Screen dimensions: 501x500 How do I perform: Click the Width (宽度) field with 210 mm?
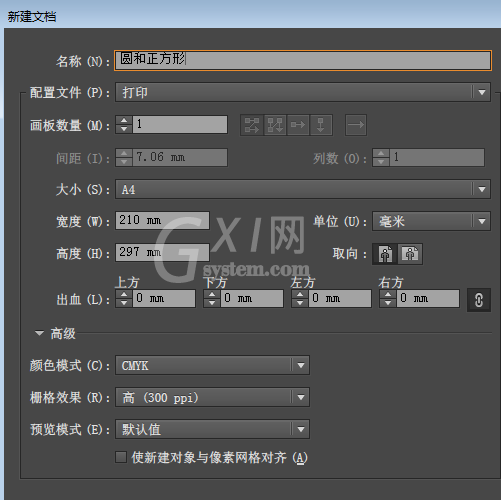[x=162, y=220]
